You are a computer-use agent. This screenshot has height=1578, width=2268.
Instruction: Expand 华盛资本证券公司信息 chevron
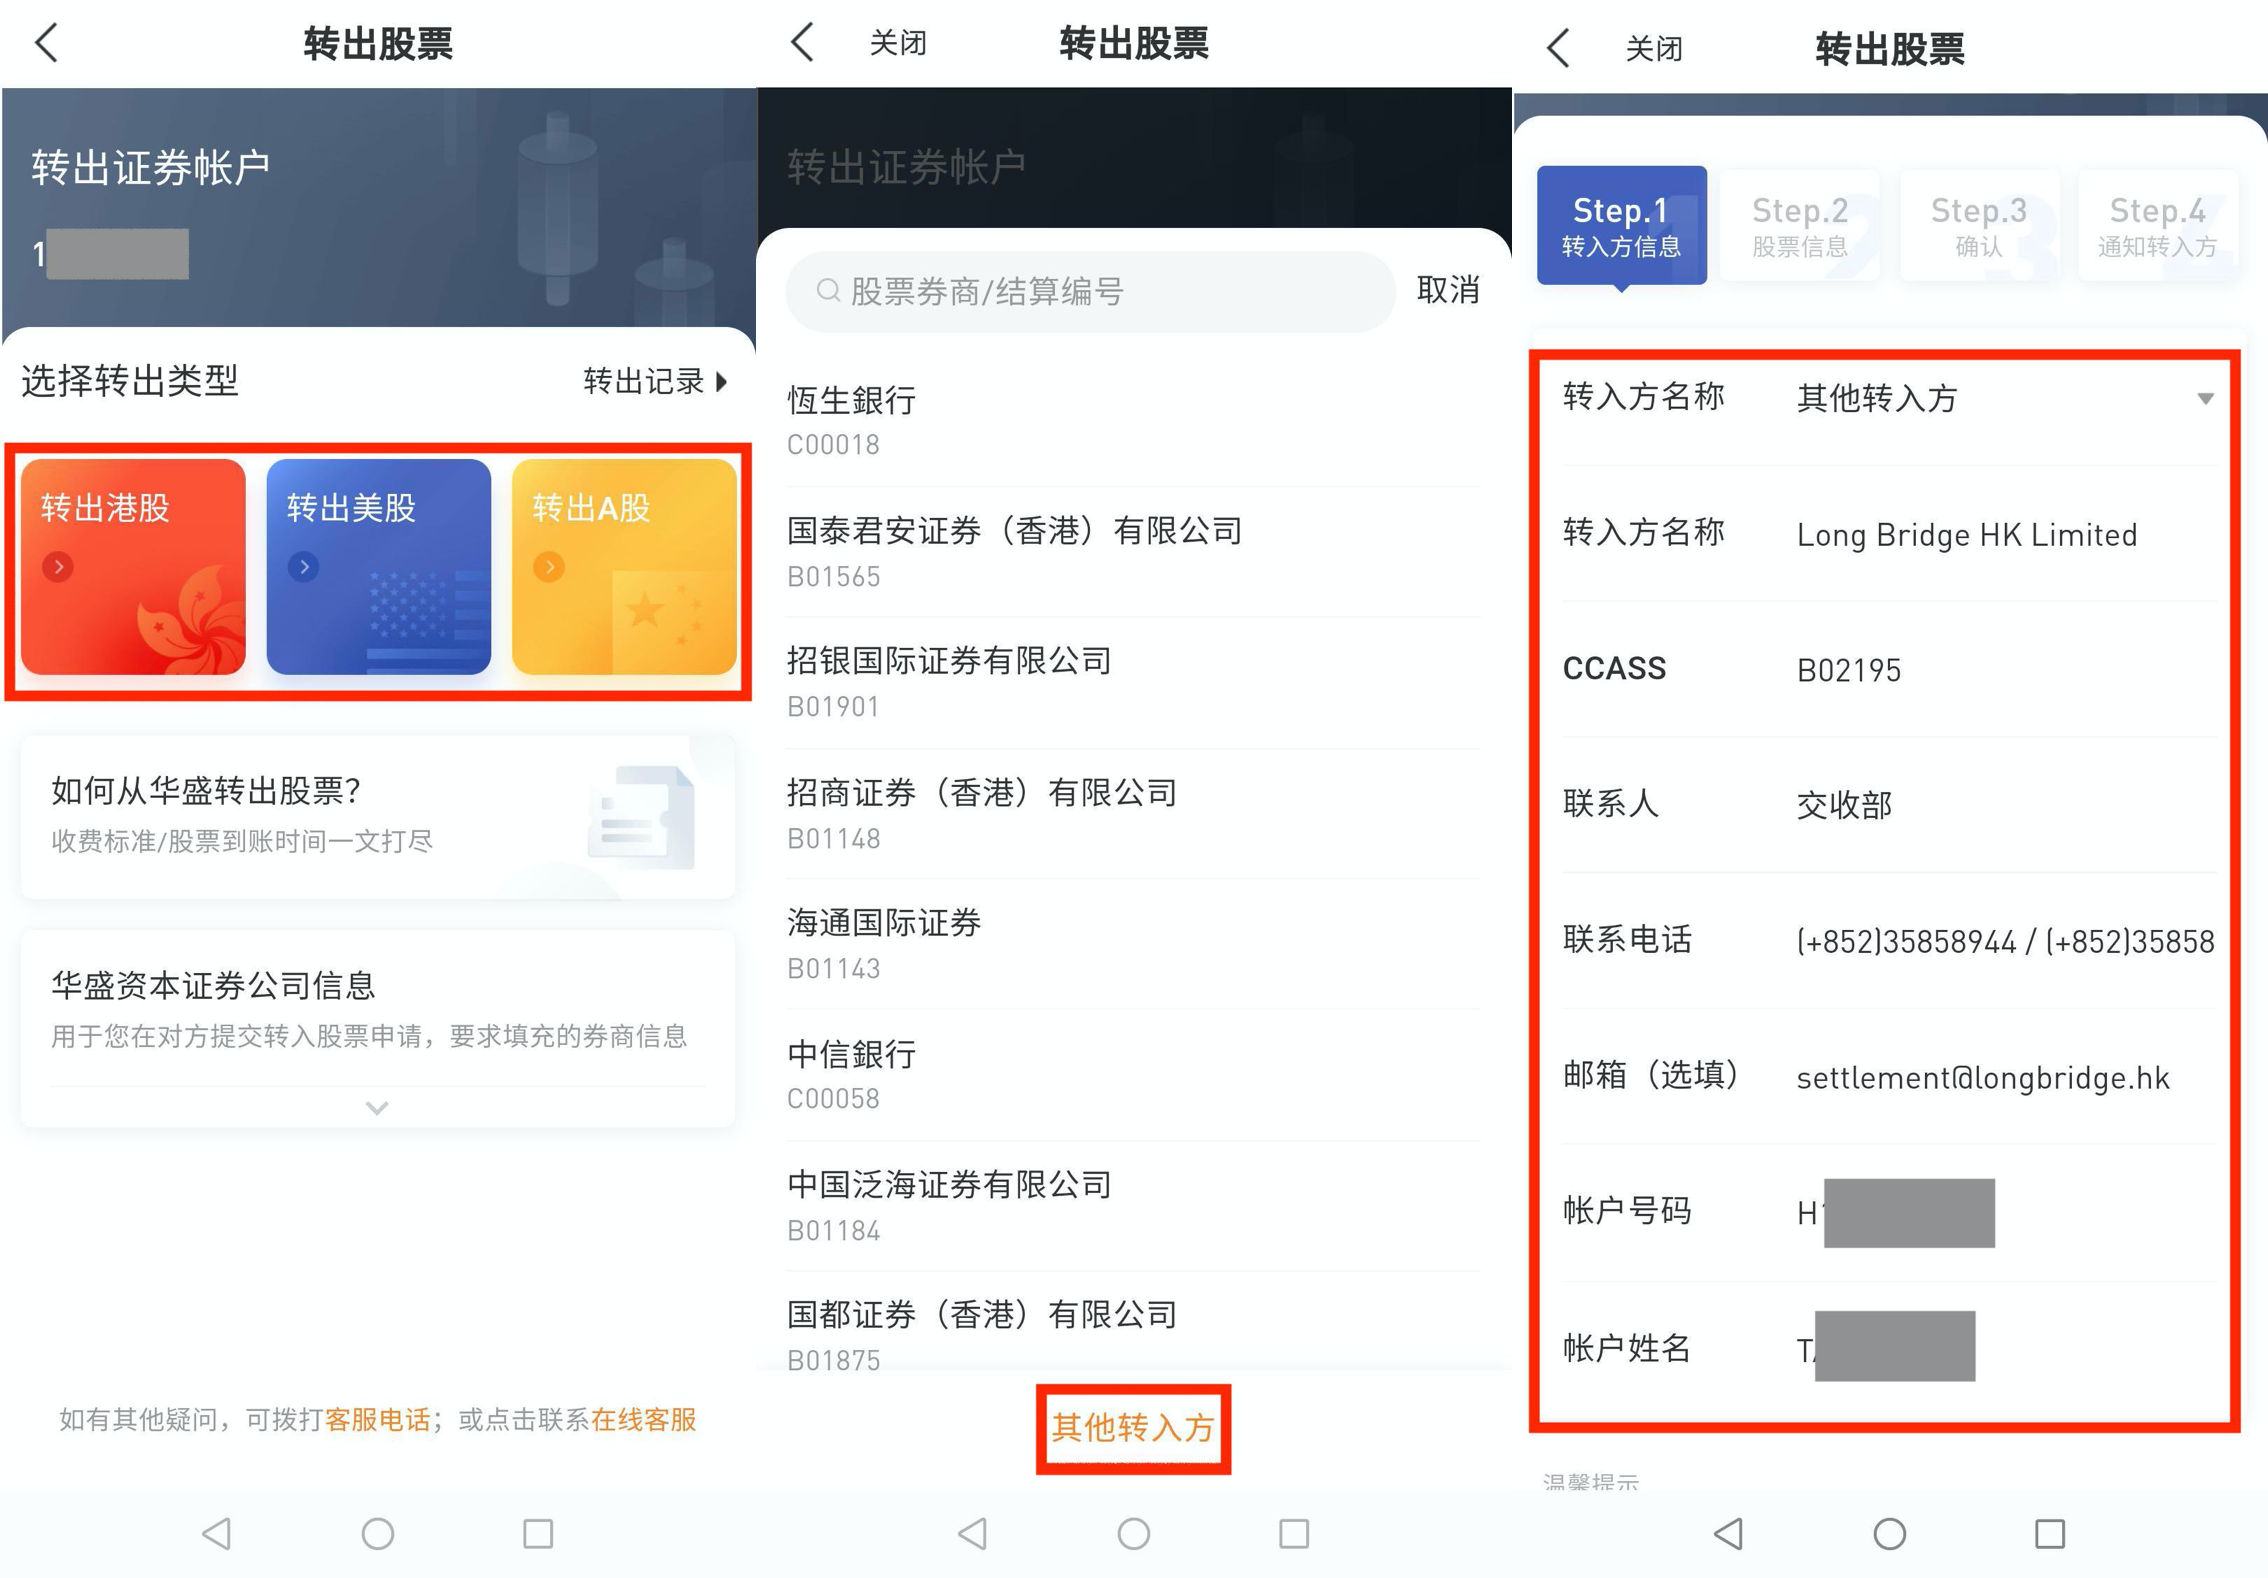pyautogui.click(x=377, y=1107)
